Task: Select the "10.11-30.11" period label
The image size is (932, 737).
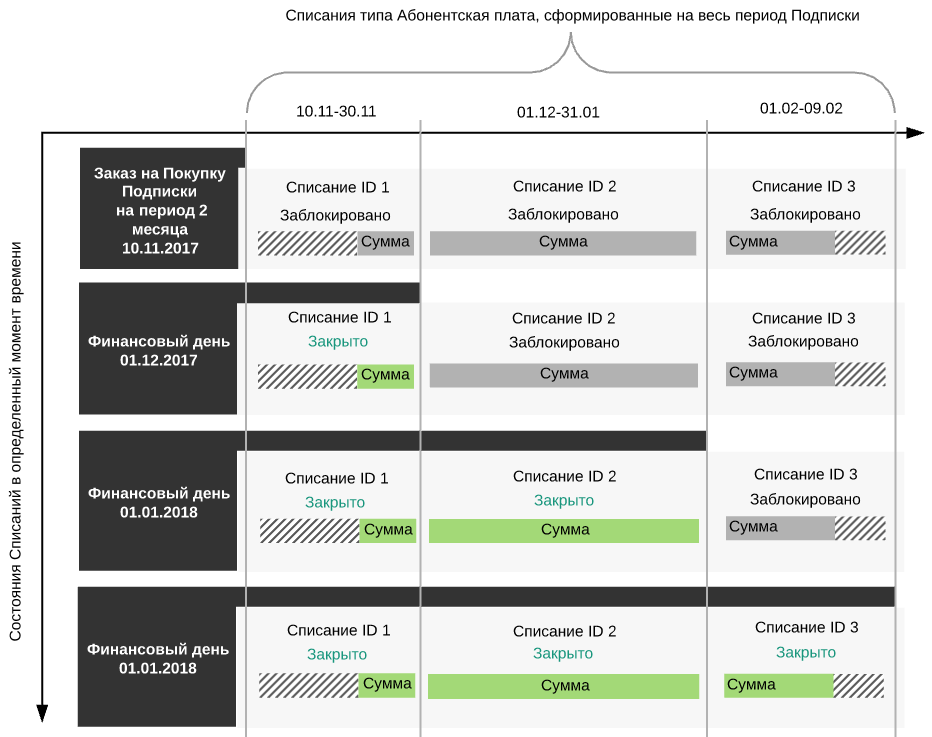Action: coord(336,111)
